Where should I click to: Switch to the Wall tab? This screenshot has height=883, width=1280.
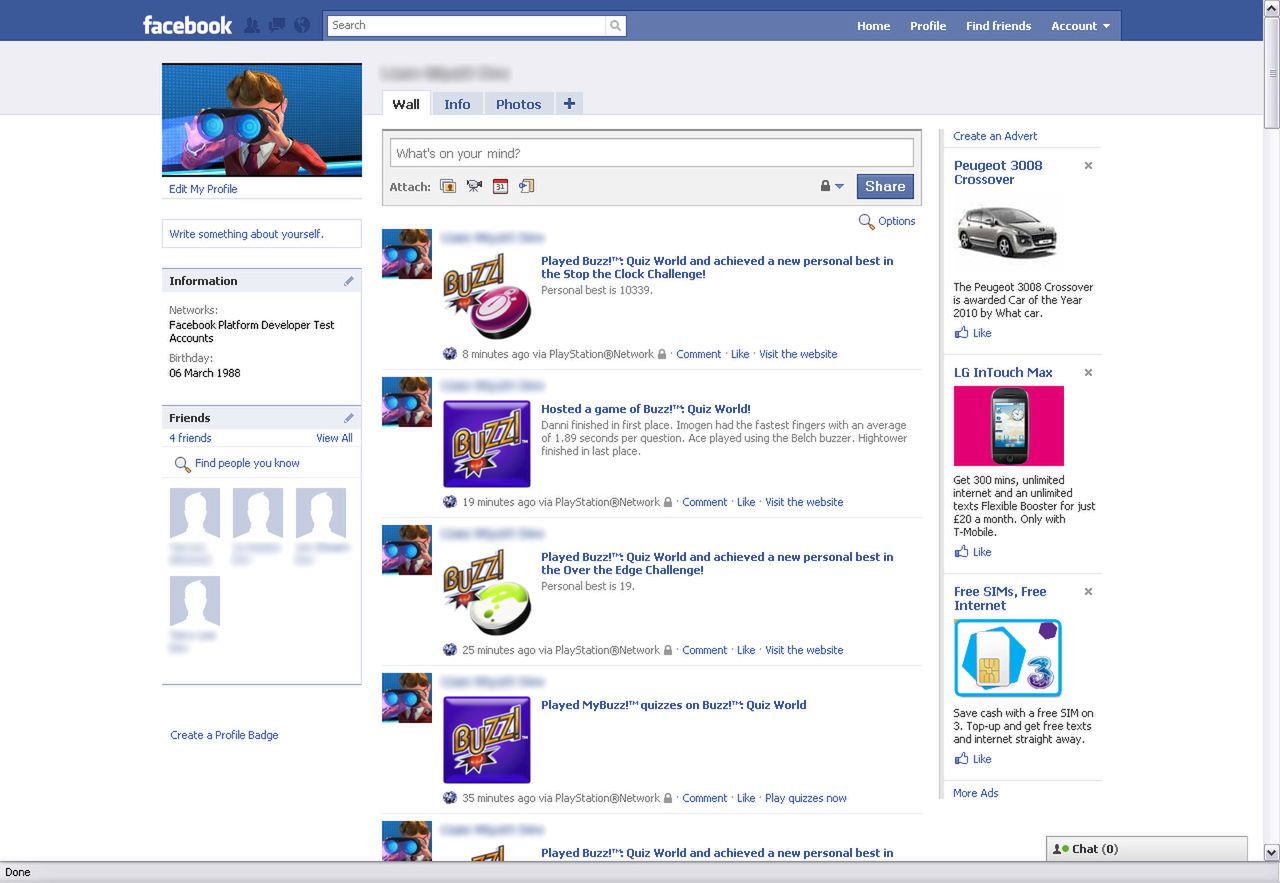[406, 104]
